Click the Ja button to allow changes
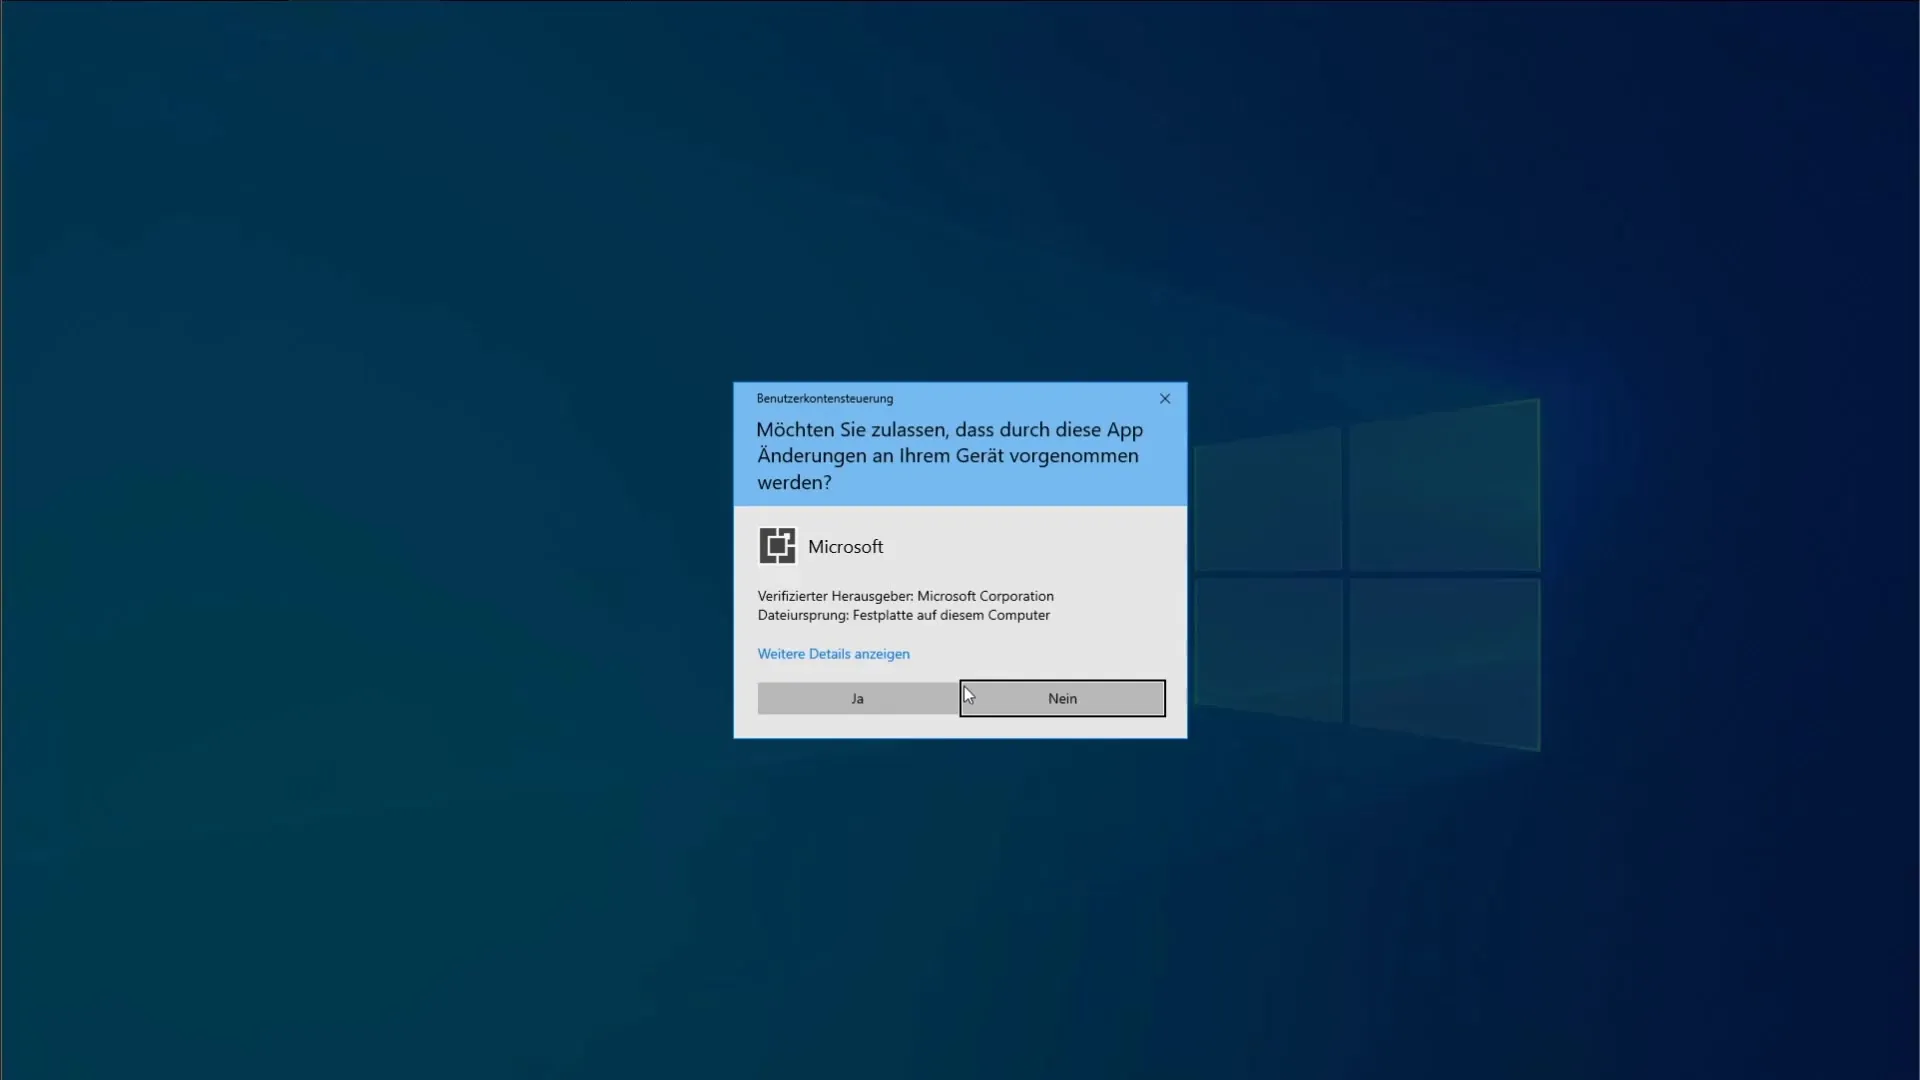The height and width of the screenshot is (1080, 1920). pos(858,698)
